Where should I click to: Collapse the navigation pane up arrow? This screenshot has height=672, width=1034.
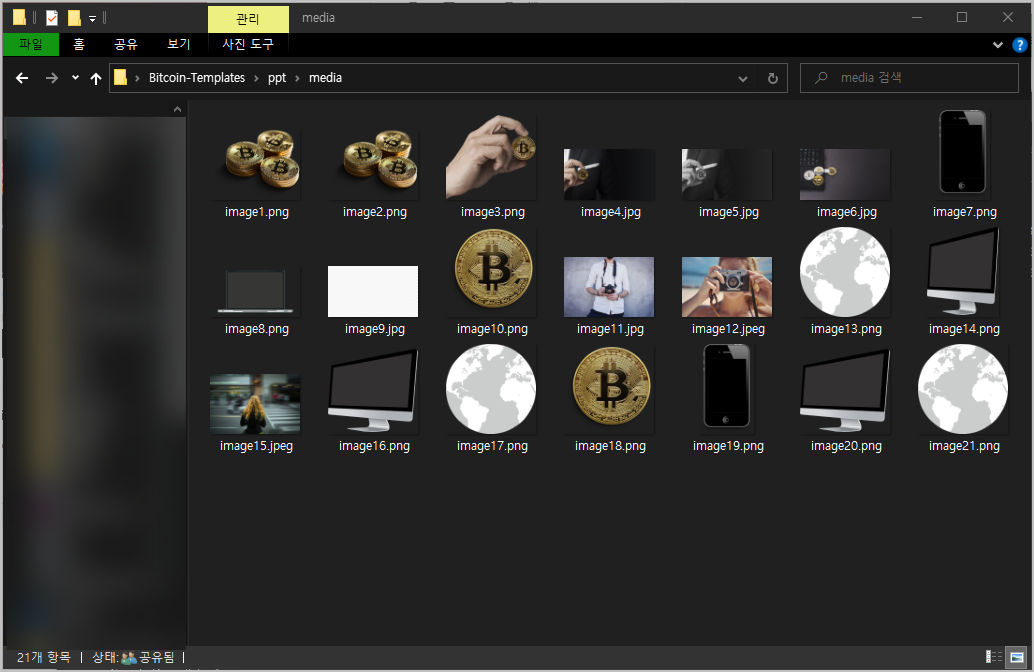(177, 109)
